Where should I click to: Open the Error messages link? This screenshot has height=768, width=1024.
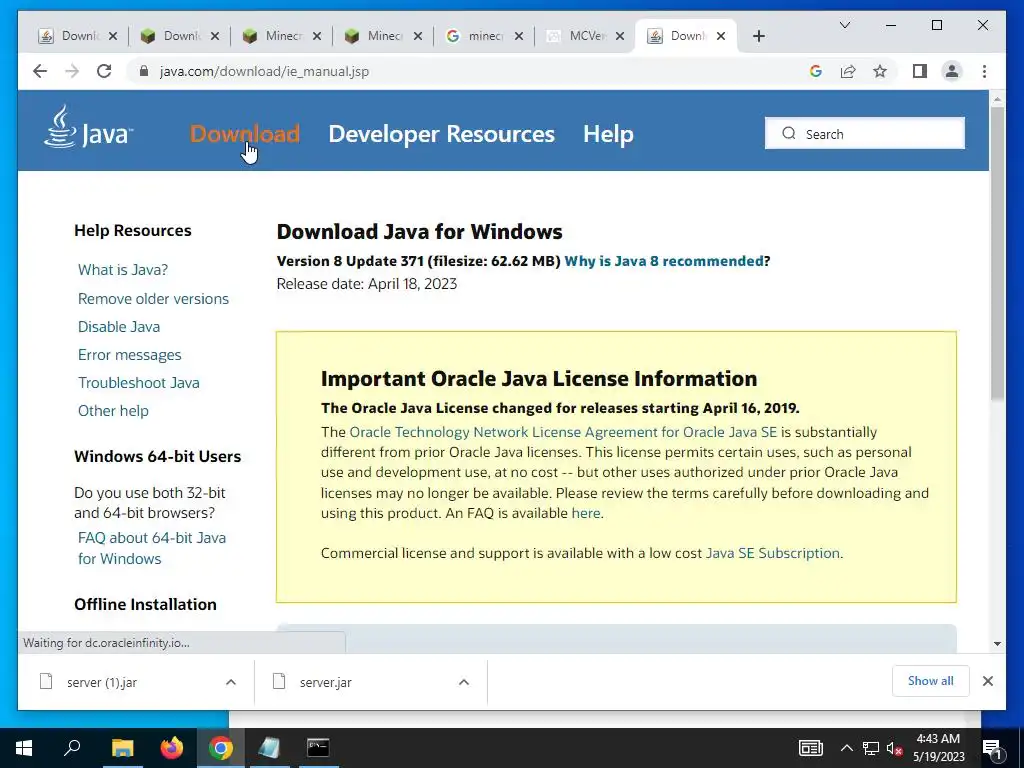click(129, 355)
